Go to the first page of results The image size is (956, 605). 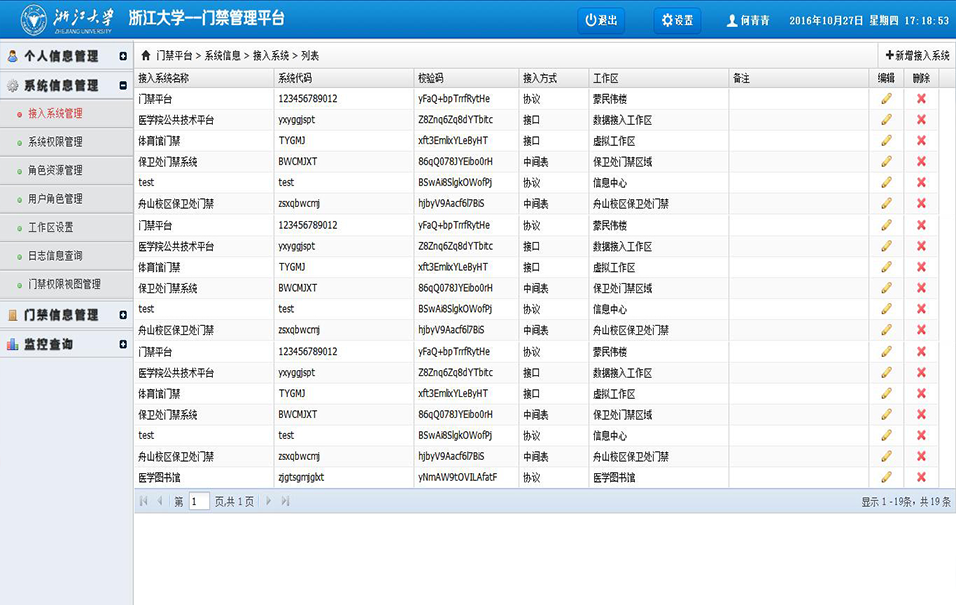pos(144,501)
